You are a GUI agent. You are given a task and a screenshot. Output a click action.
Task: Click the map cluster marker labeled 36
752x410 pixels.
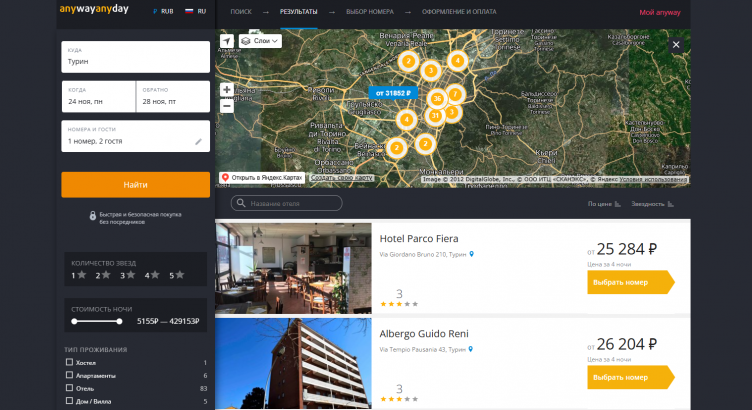pos(437,99)
